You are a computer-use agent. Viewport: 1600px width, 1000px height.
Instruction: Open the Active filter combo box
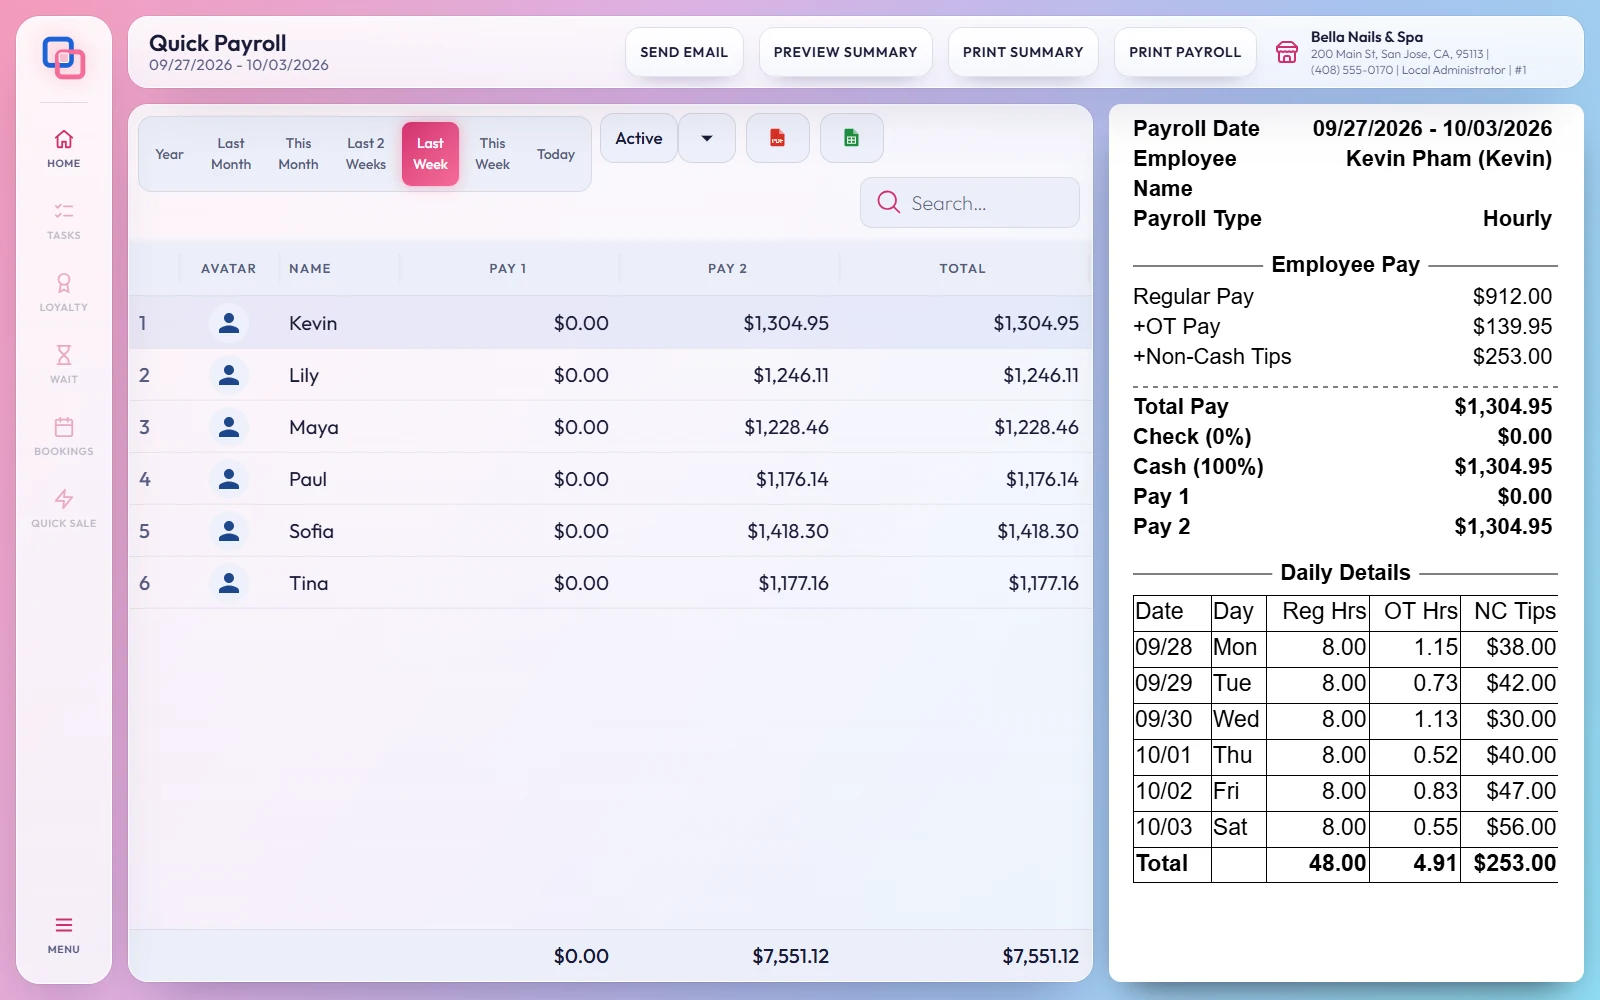(x=639, y=138)
